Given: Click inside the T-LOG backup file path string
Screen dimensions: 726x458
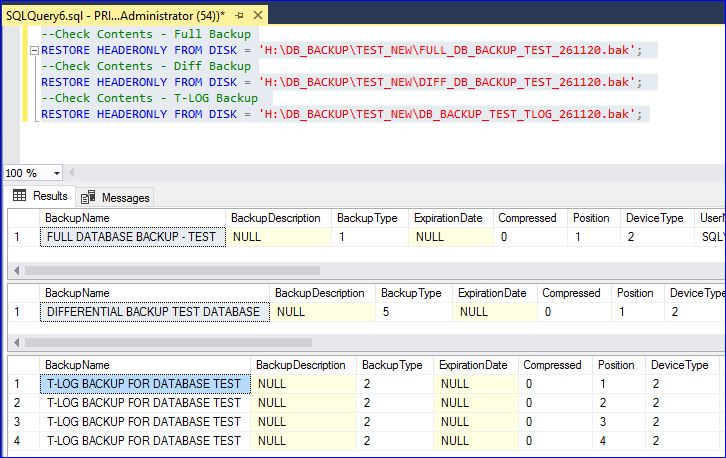Looking at the screenshot, I should pyautogui.click(x=444, y=114).
